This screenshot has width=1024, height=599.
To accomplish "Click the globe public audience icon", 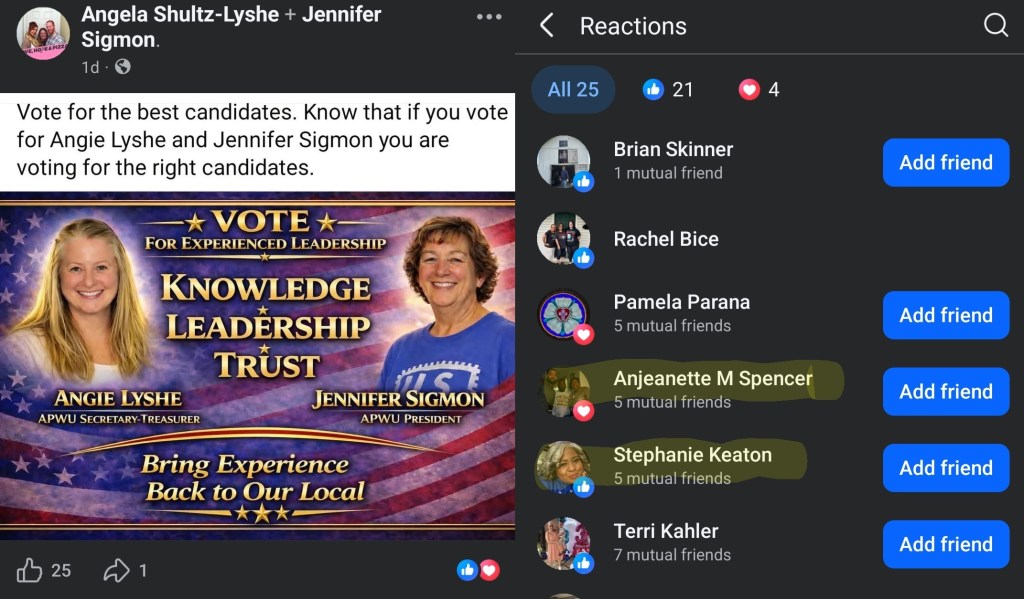I will (x=122, y=67).
